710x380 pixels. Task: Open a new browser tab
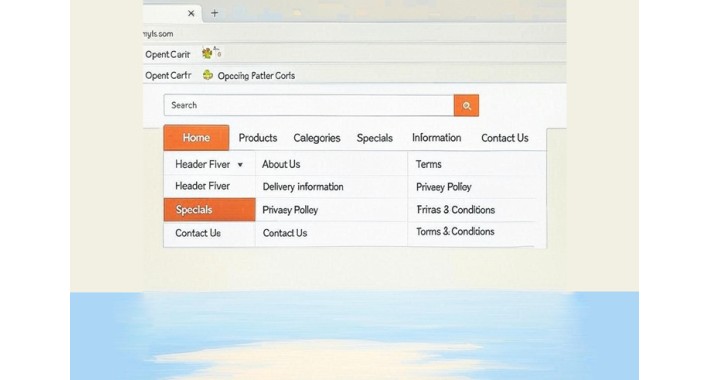215,13
